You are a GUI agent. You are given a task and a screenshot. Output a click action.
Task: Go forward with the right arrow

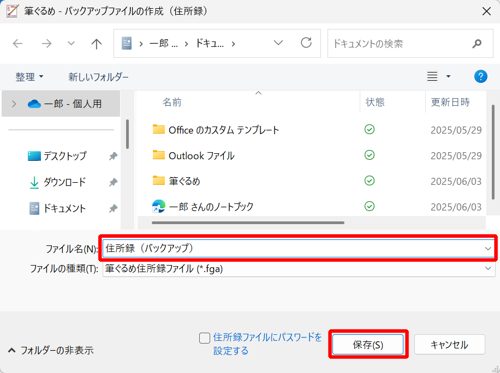(46, 43)
